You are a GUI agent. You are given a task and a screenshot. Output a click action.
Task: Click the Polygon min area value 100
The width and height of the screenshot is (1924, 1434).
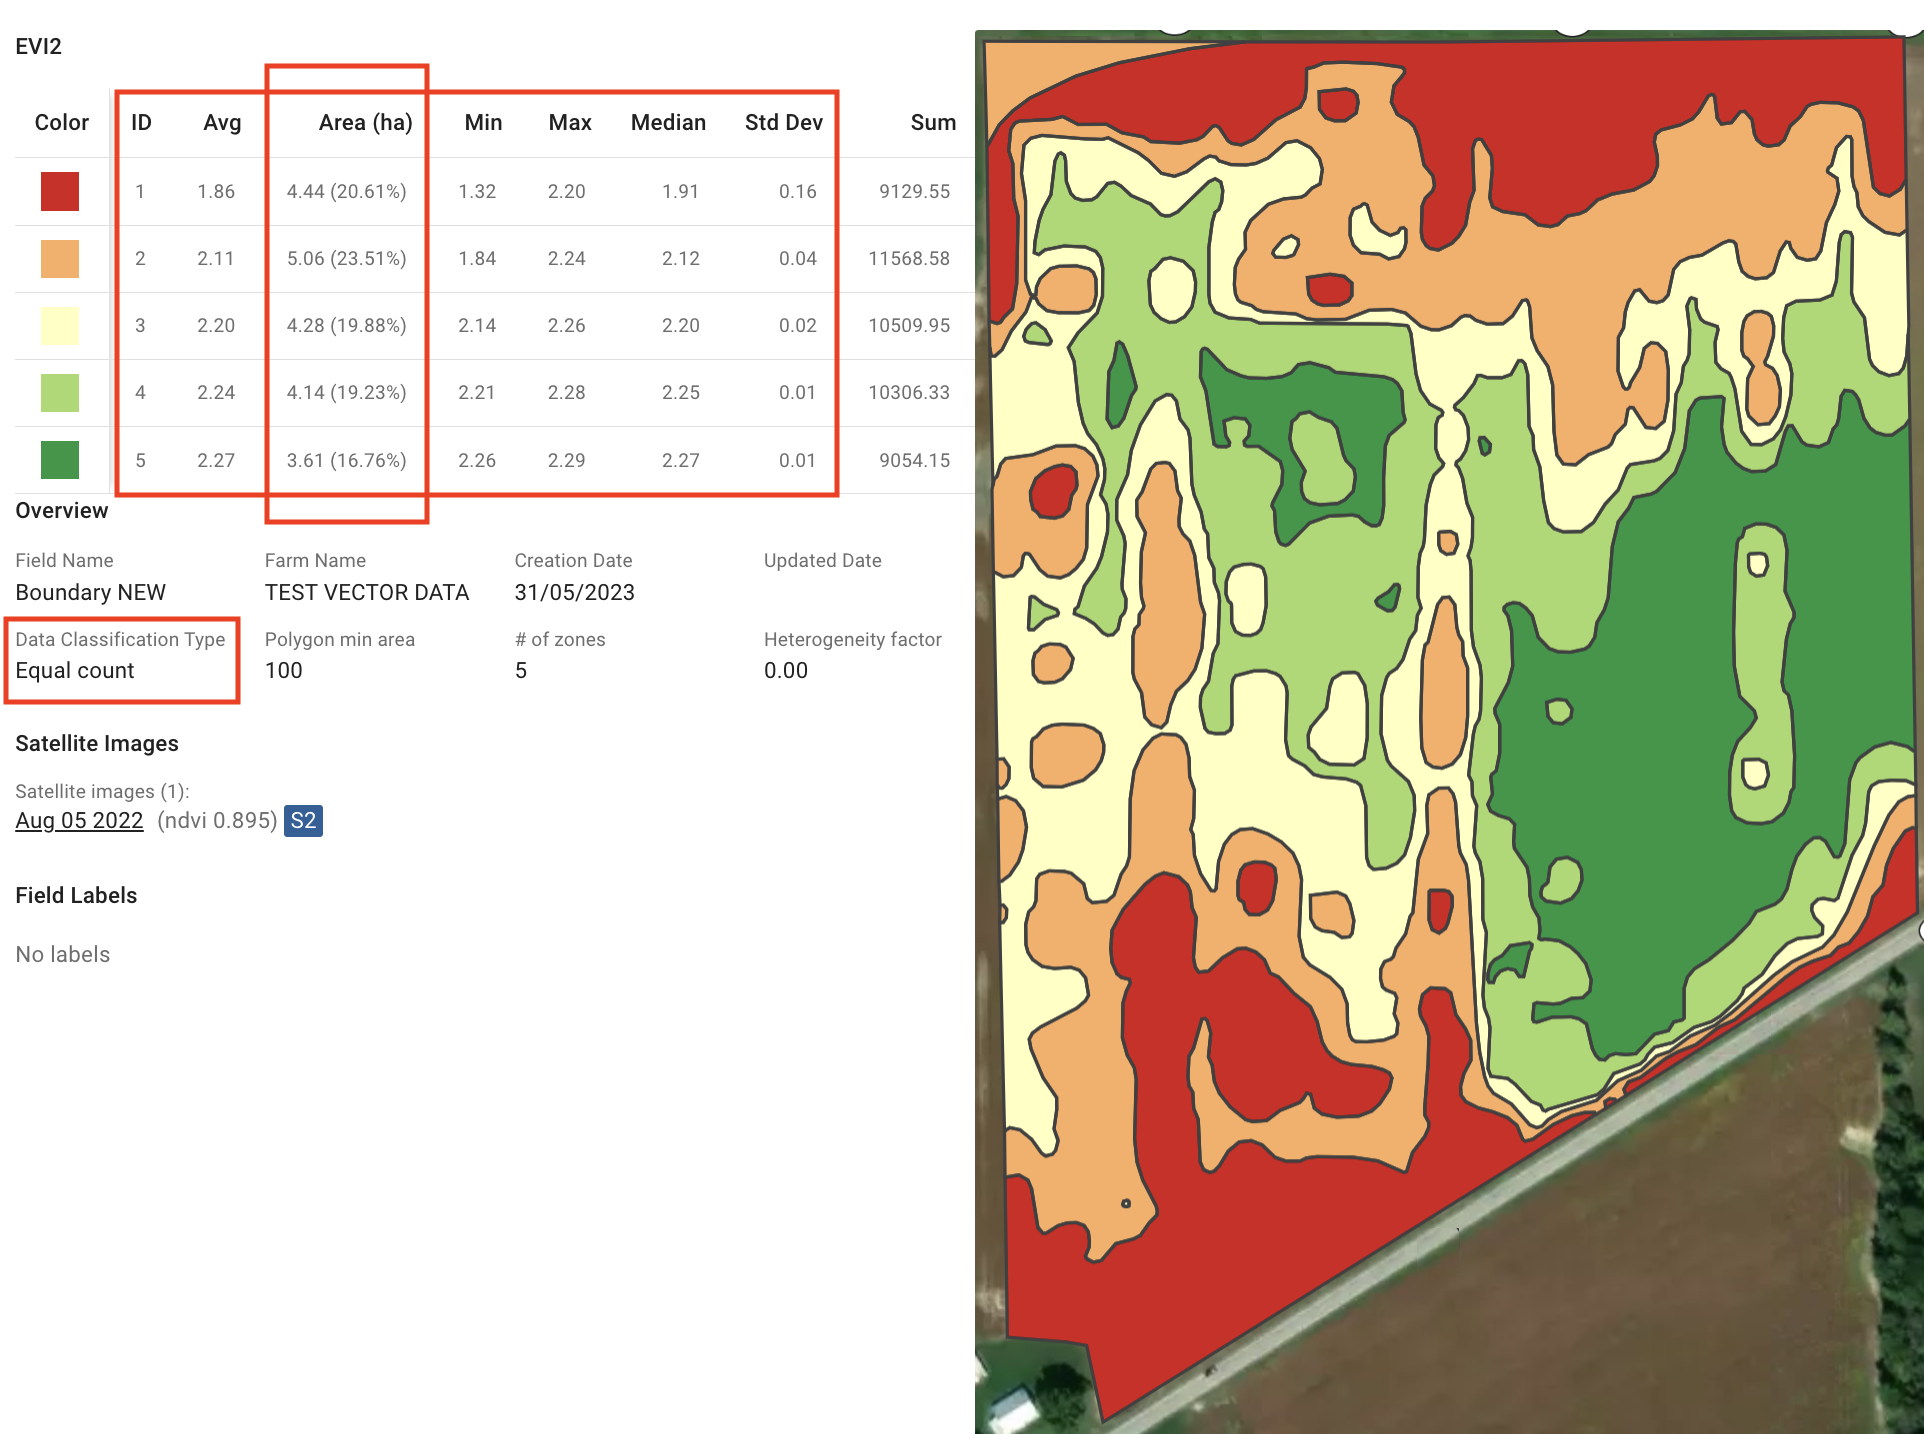pyautogui.click(x=283, y=671)
